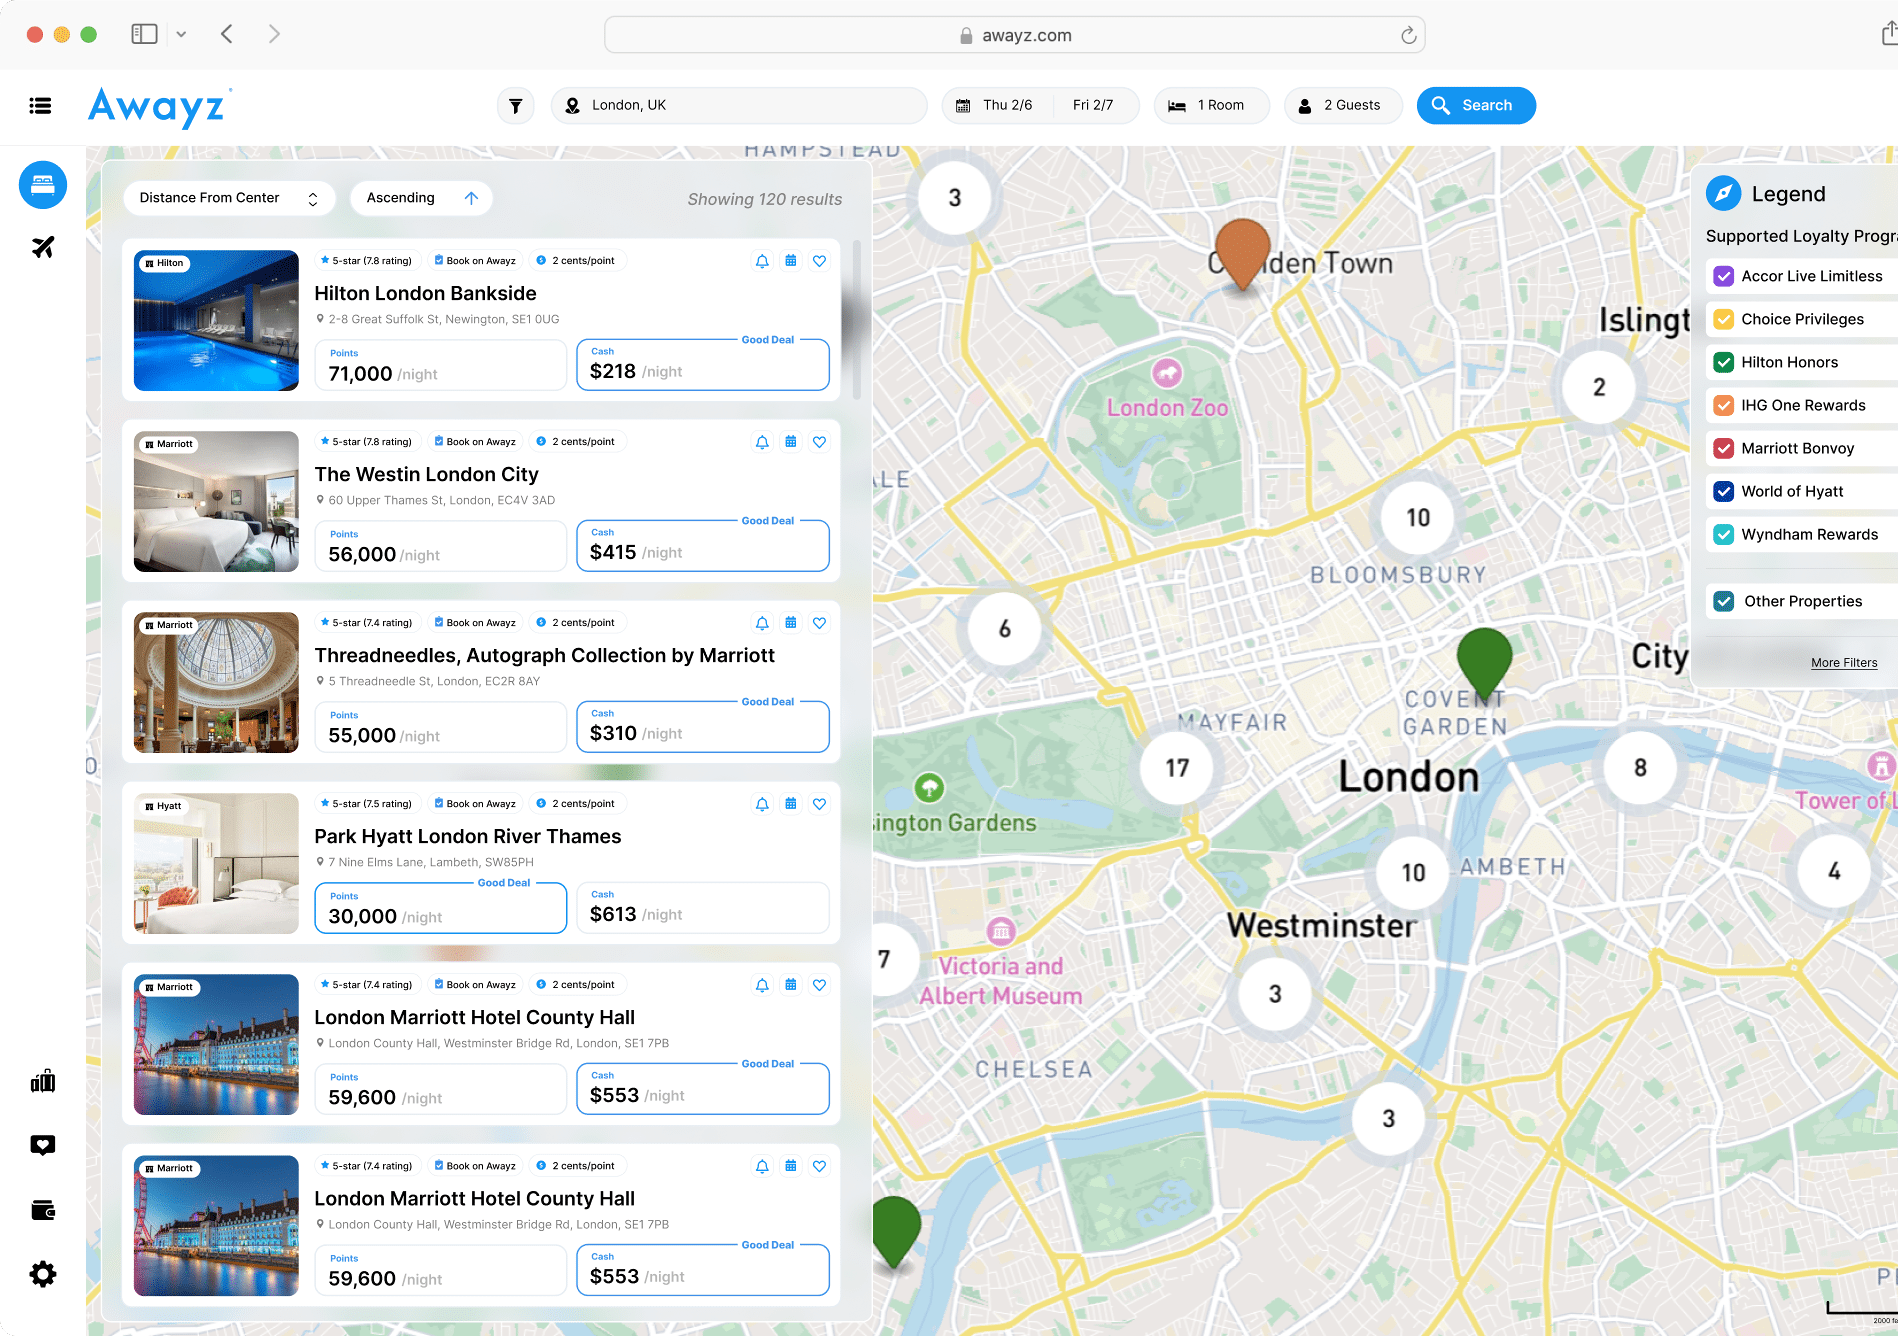
Task: Open Distance From Center sort dropdown
Action: click(229, 198)
